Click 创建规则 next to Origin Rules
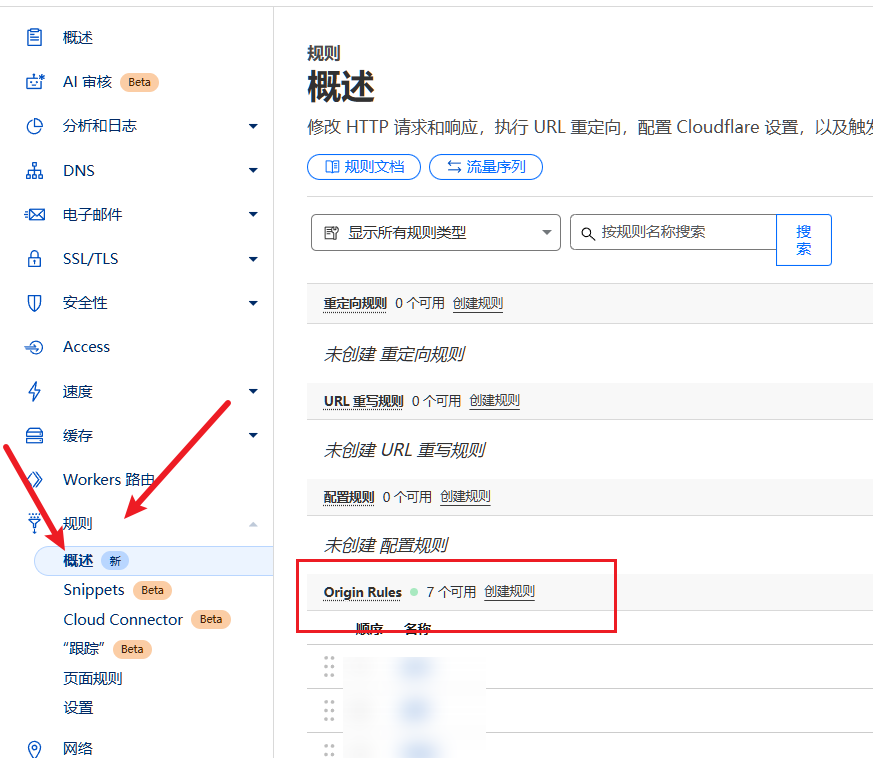Image resolution: width=873 pixels, height=758 pixels. point(509,591)
